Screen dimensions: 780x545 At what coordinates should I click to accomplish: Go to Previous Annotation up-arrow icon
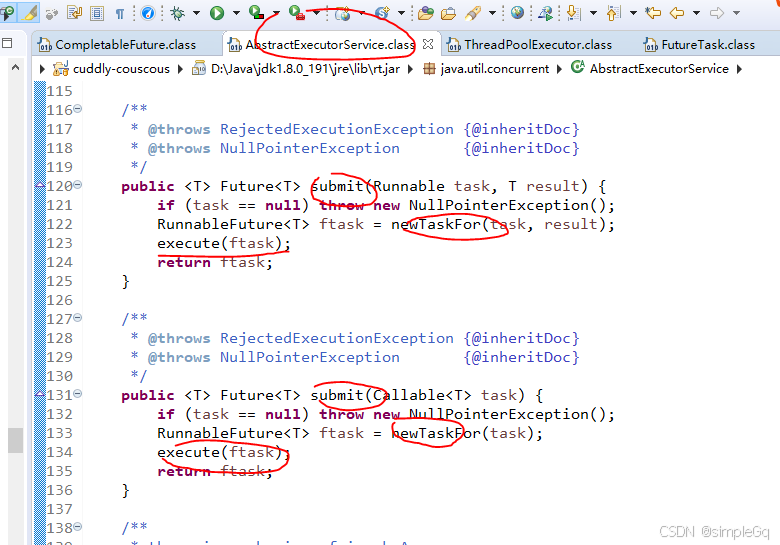coord(613,13)
